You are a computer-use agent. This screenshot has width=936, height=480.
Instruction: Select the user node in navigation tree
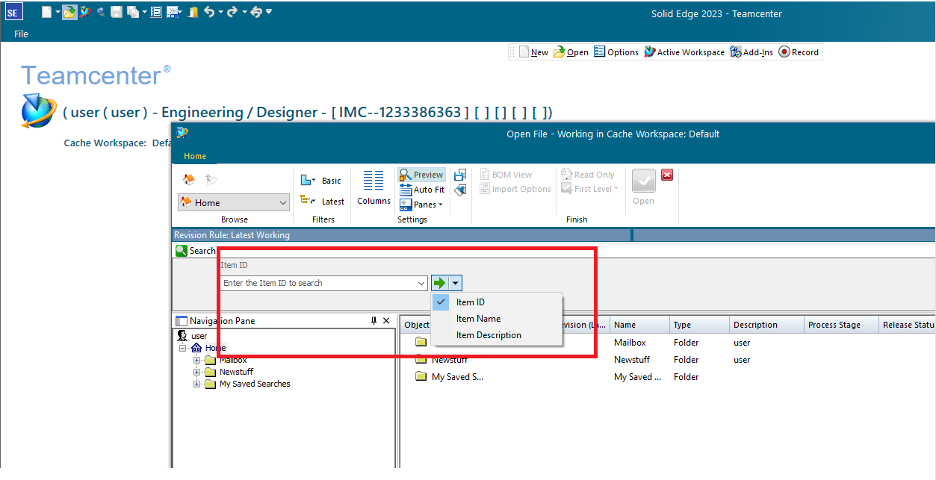tap(193, 336)
